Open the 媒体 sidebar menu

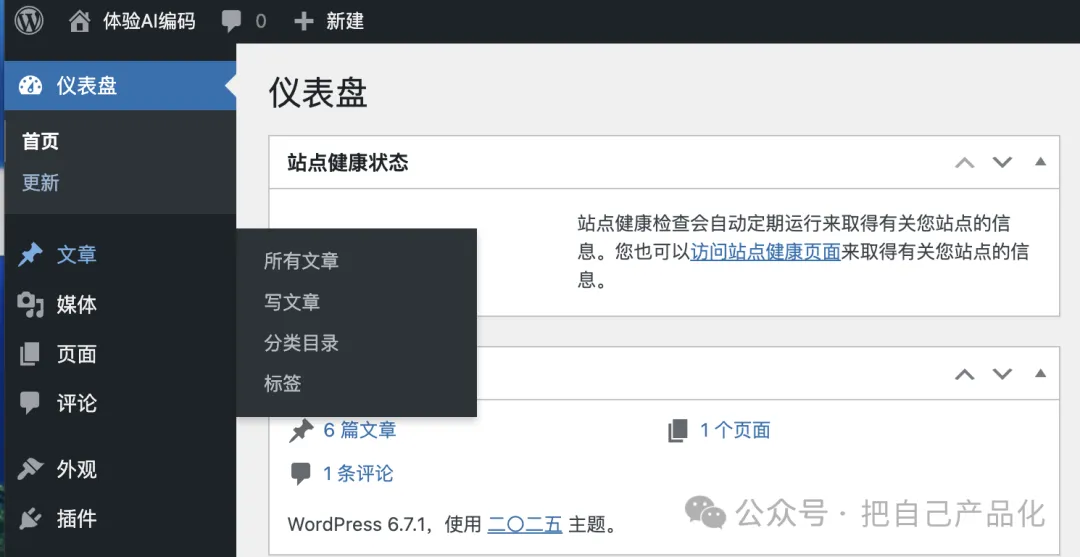point(121,304)
